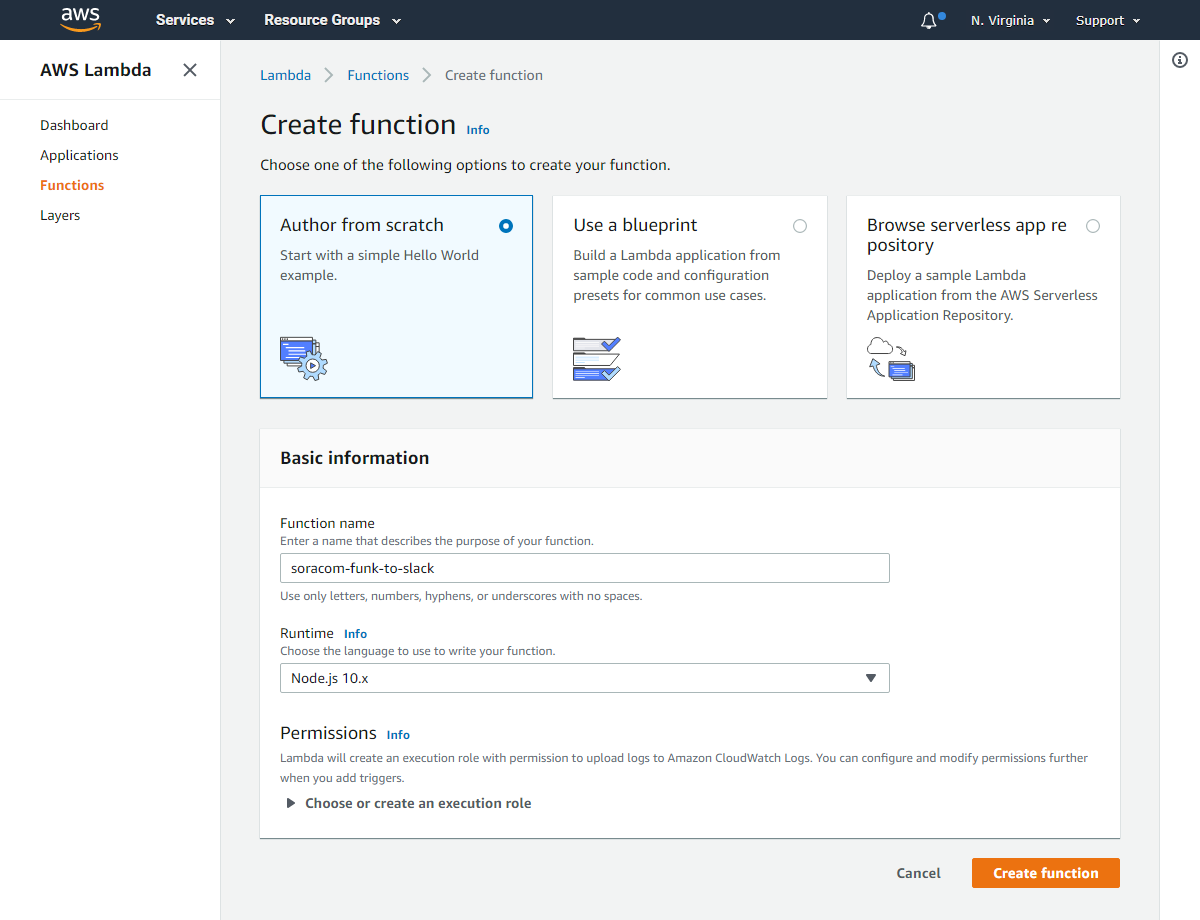This screenshot has width=1200, height=920.
Task: Open the notifications bell
Action: click(929, 21)
